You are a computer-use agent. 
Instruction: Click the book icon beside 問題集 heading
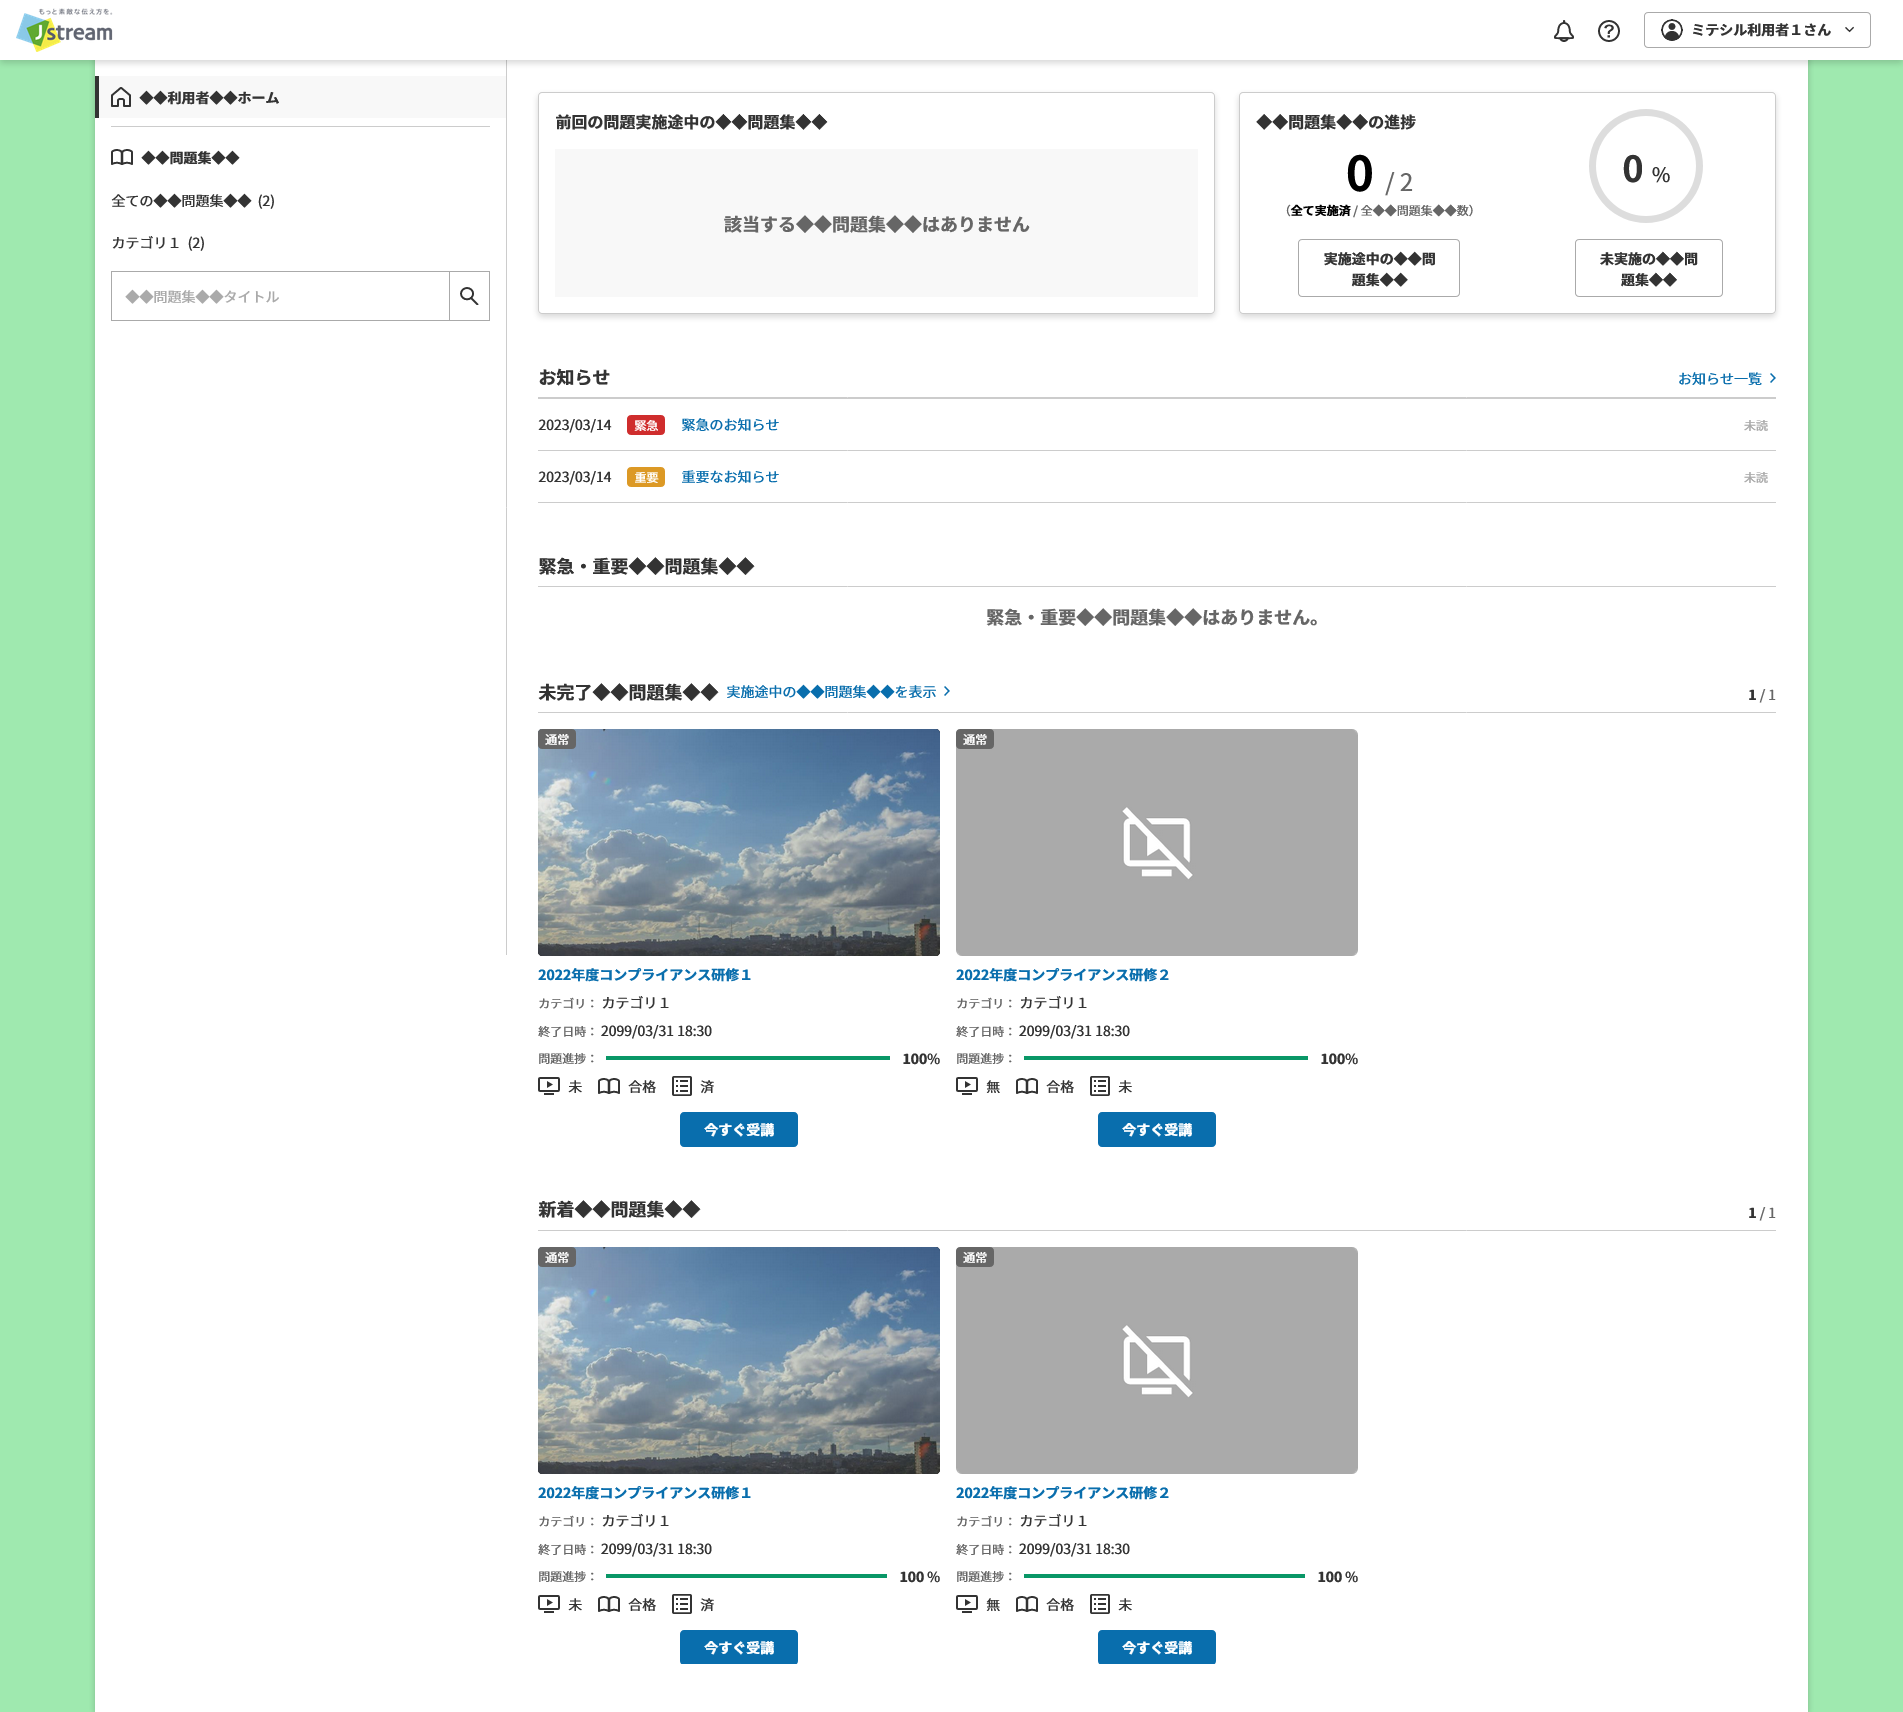click(x=122, y=157)
